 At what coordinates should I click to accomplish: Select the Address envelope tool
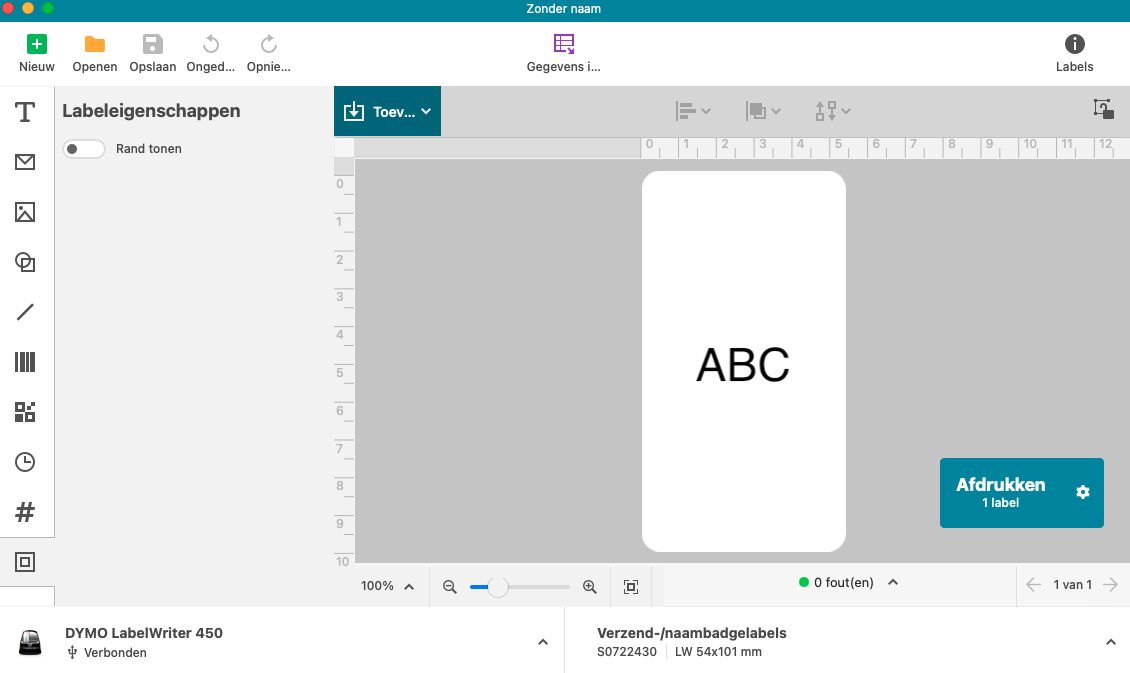(25, 162)
